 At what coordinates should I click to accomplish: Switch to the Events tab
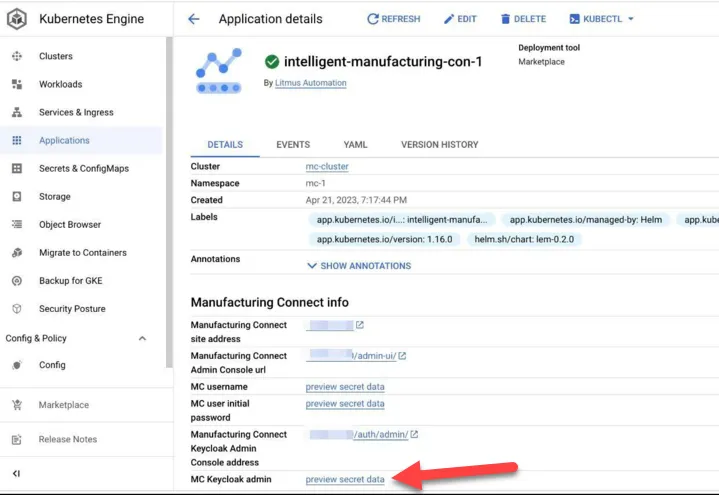[x=293, y=145]
